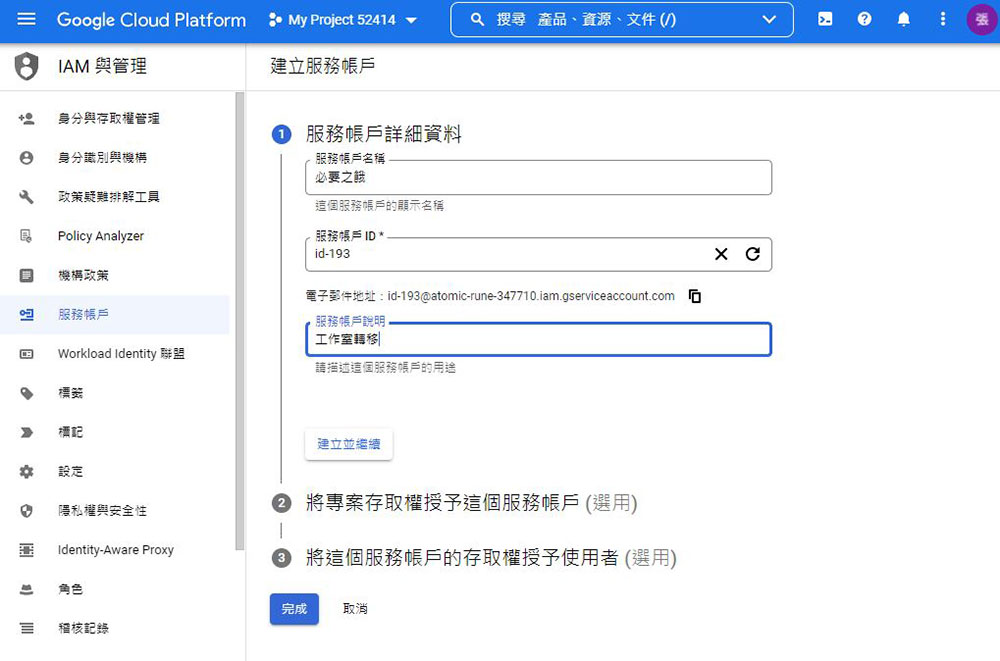Click the tag icon beside 標籤
1000x661 pixels.
(26, 393)
